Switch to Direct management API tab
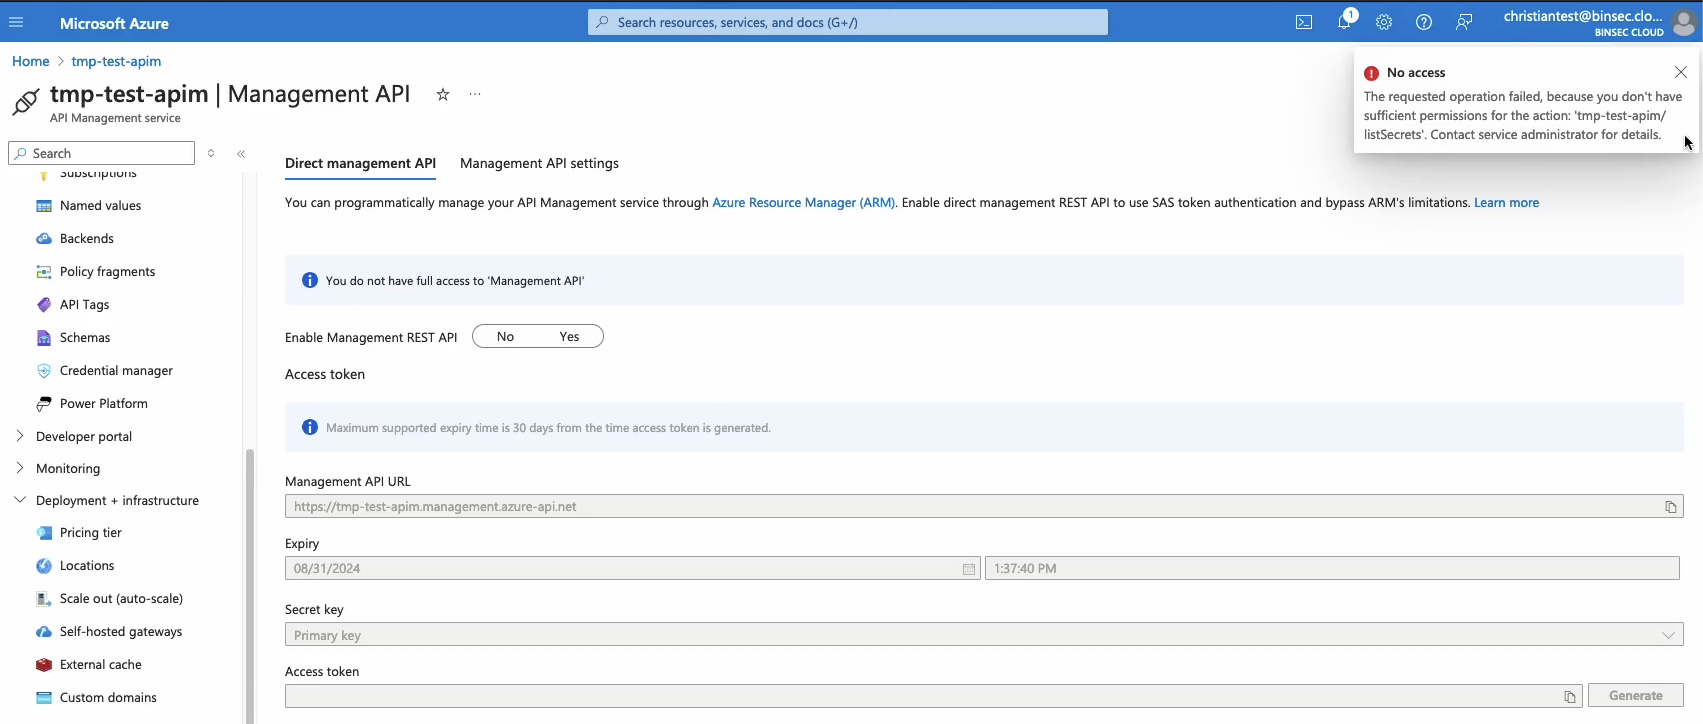The image size is (1703, 724). coord(360,163)
